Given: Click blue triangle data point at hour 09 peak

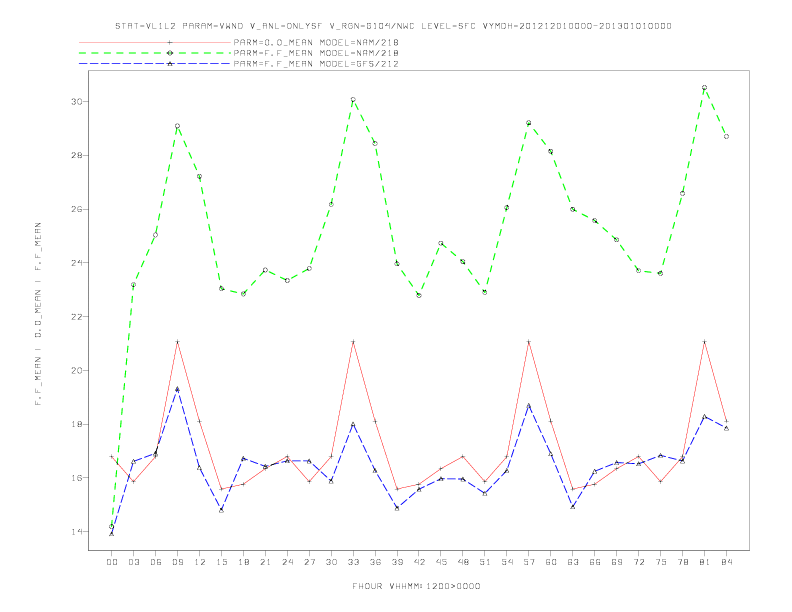Looking at the screenshot, I should coord(177,389).
